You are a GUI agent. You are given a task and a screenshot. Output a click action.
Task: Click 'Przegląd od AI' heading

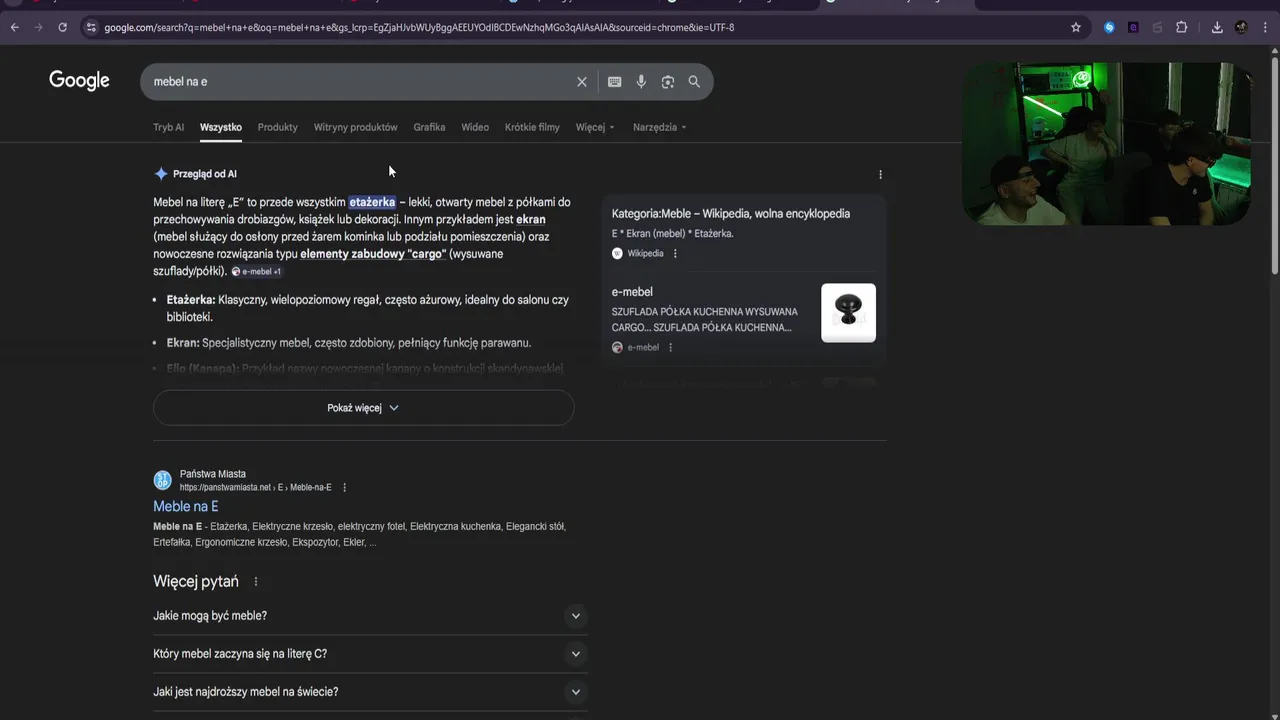[205, 174]
